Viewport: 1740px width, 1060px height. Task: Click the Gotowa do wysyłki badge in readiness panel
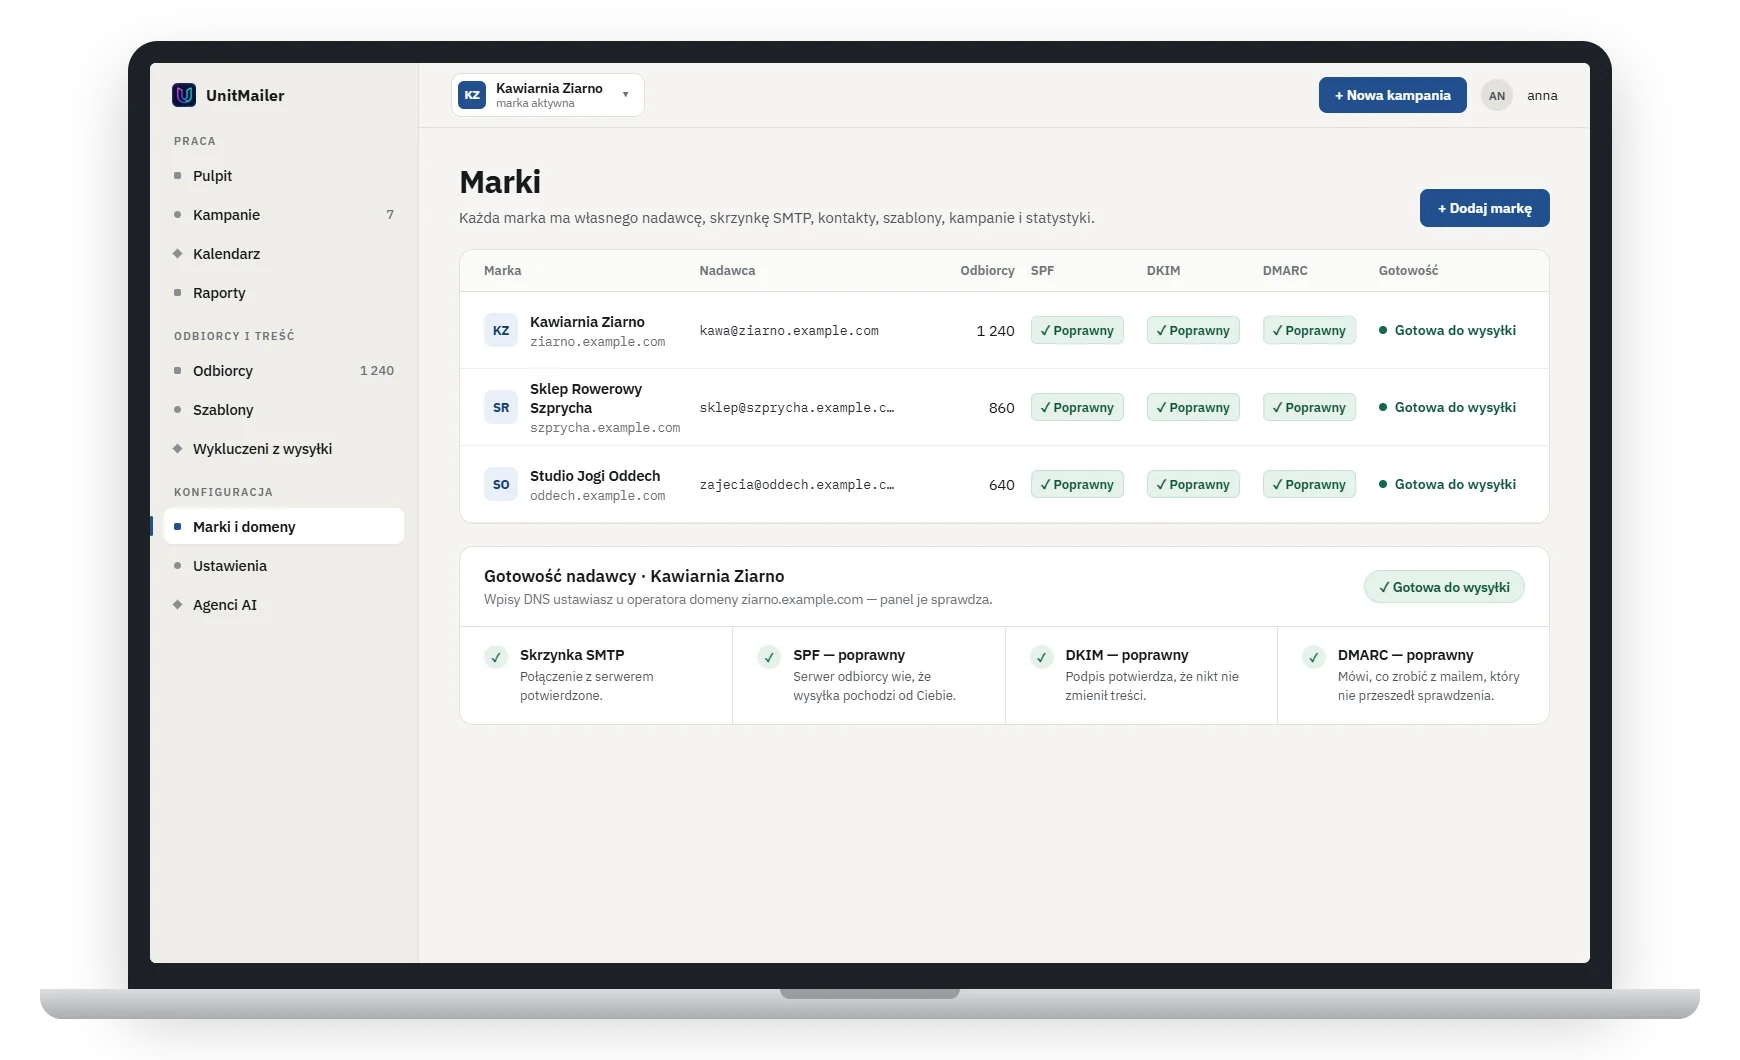(1444, 587)
